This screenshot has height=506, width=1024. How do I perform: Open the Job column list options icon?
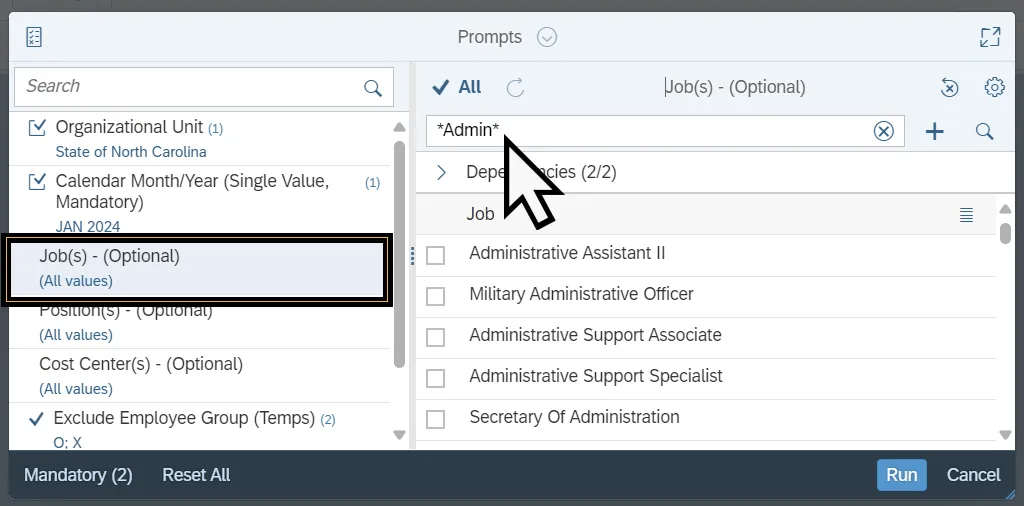click(x=966, y=214)
